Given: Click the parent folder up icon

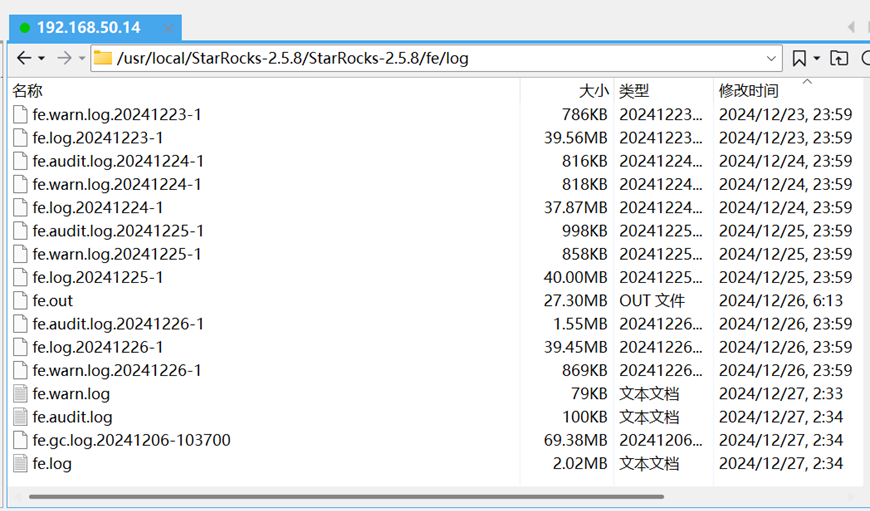Looking at the screenshot, I should [839, 58].
